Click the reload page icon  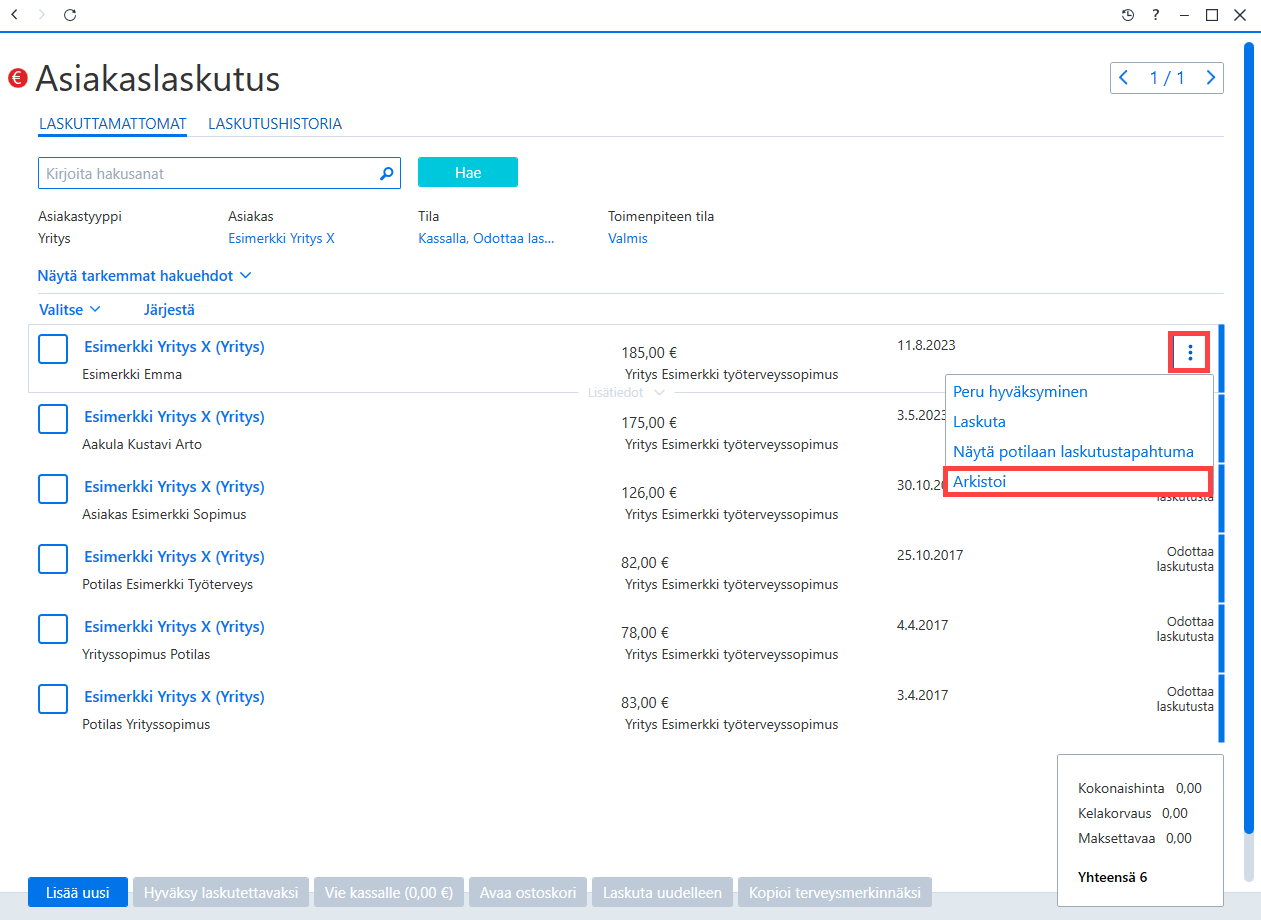pyautogui.click(x=69, y=15)
